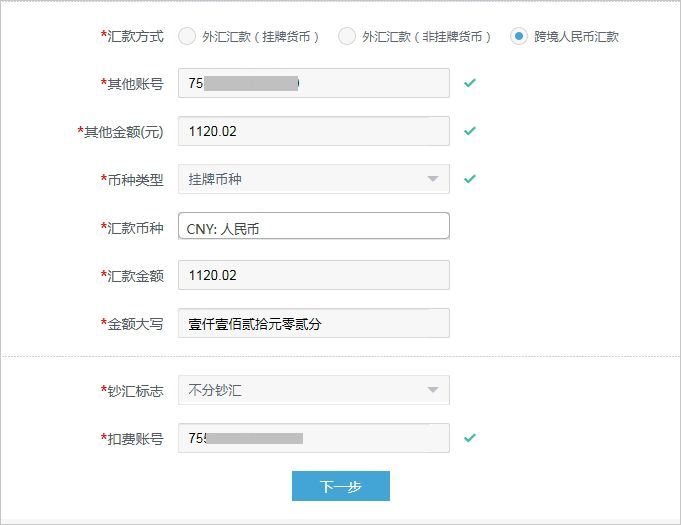This screenshot has height=525, width=681.
Task: Choose the 跨境人民币汇款 radio button
Action: pos(518,37)
